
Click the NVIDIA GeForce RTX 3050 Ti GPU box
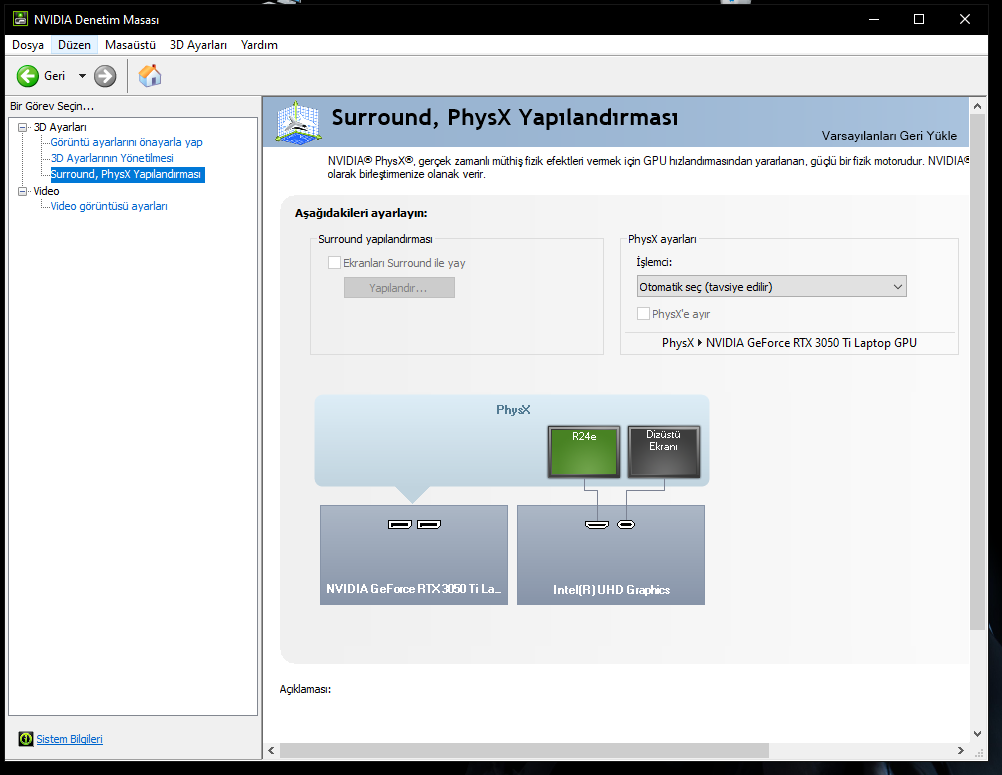[414, 555]
